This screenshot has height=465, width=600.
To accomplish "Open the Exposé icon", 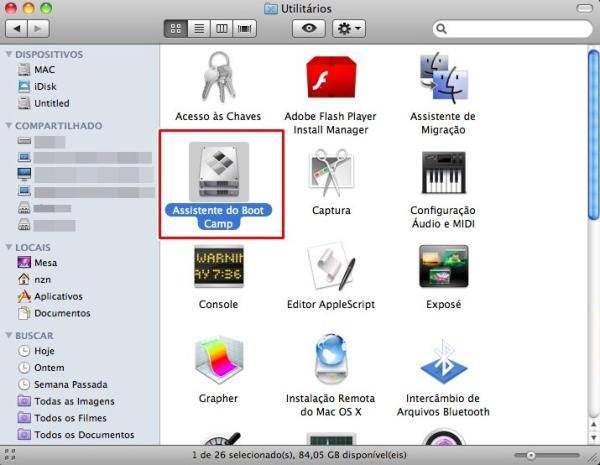I will coord(443,266).
